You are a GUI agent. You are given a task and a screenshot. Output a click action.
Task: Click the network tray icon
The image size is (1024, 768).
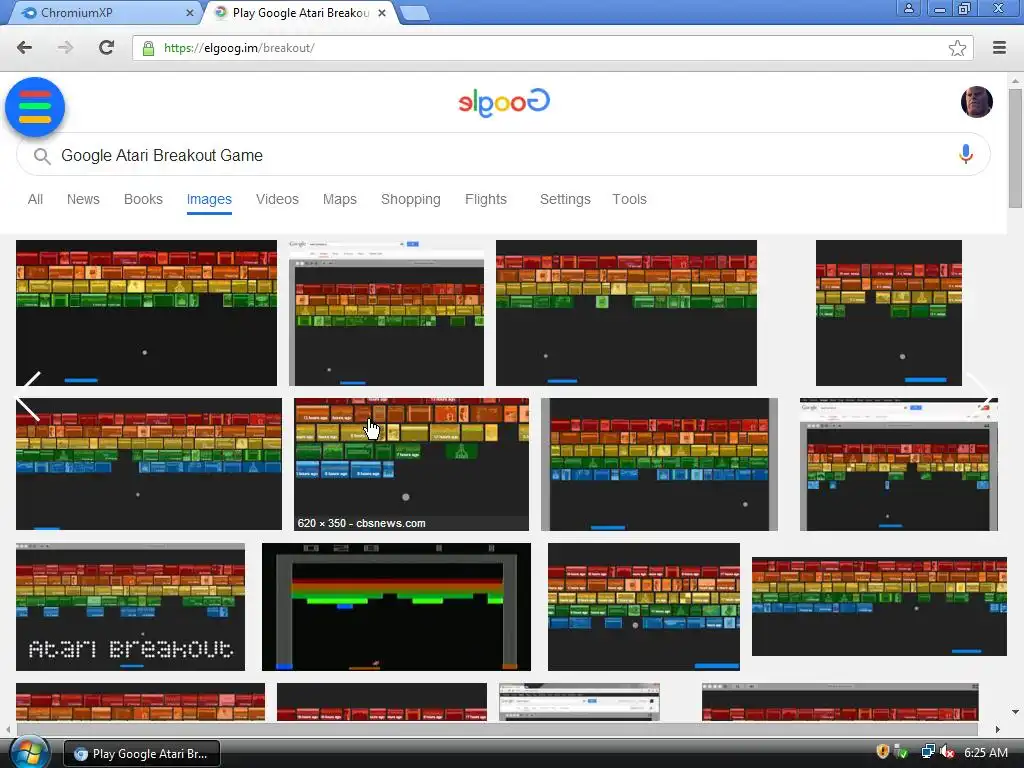coord(927,752)
